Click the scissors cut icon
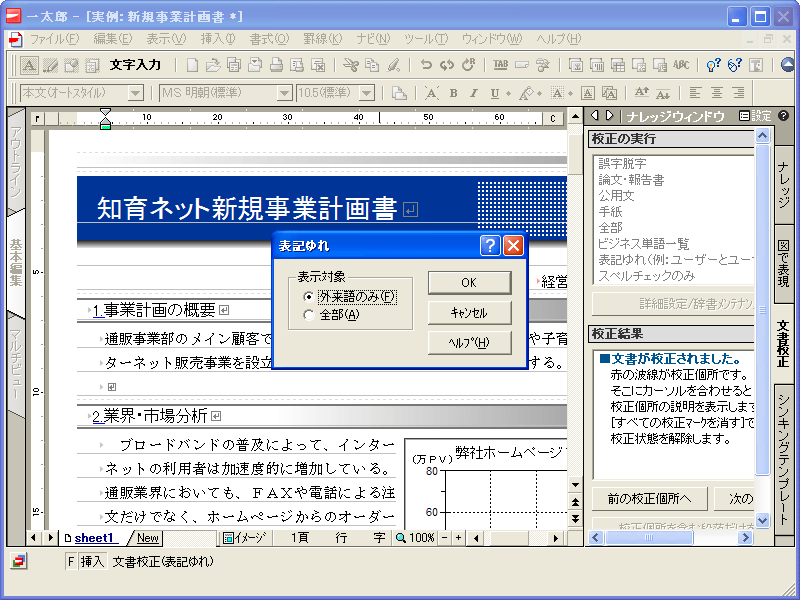 pyautogui.click(x=351, y=65)
